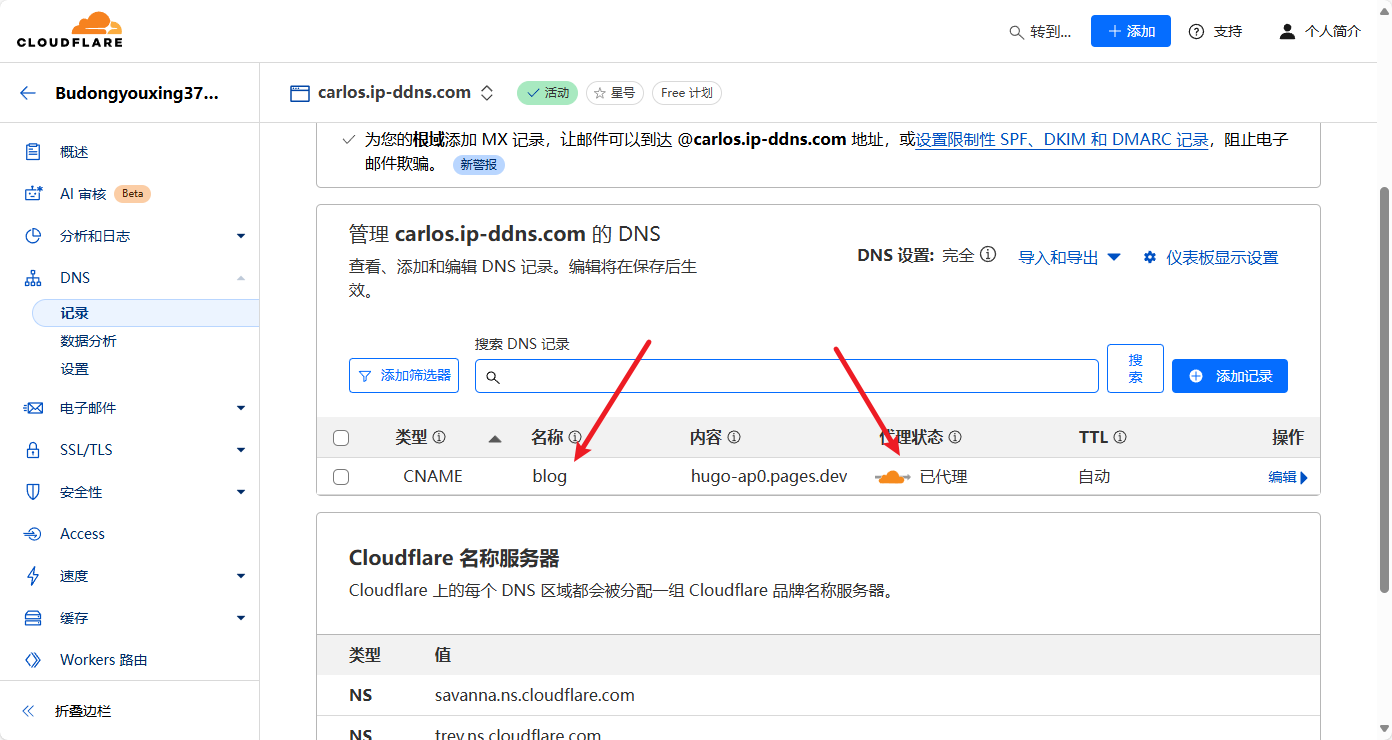The width and height of the screenshot is (1392, 740).
Task: Click the Cloudflare logo
Action: pyautogui.click(x=69, y=30)
